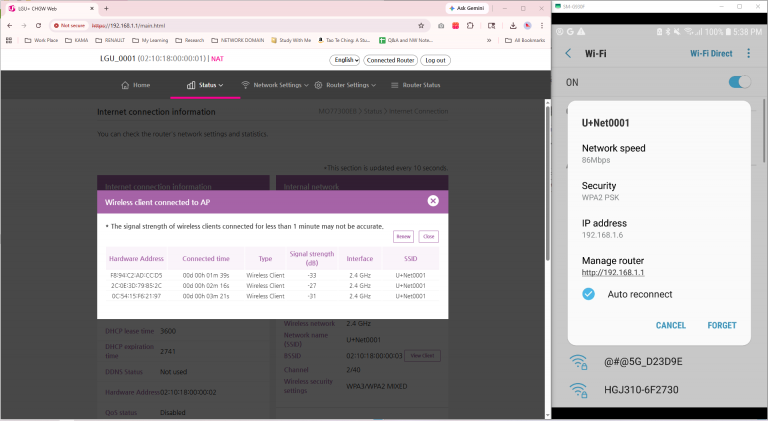This screenshot has height=421, width=768.
Task: Open the Work Place bookmark folder
Action: pos(41,40)
